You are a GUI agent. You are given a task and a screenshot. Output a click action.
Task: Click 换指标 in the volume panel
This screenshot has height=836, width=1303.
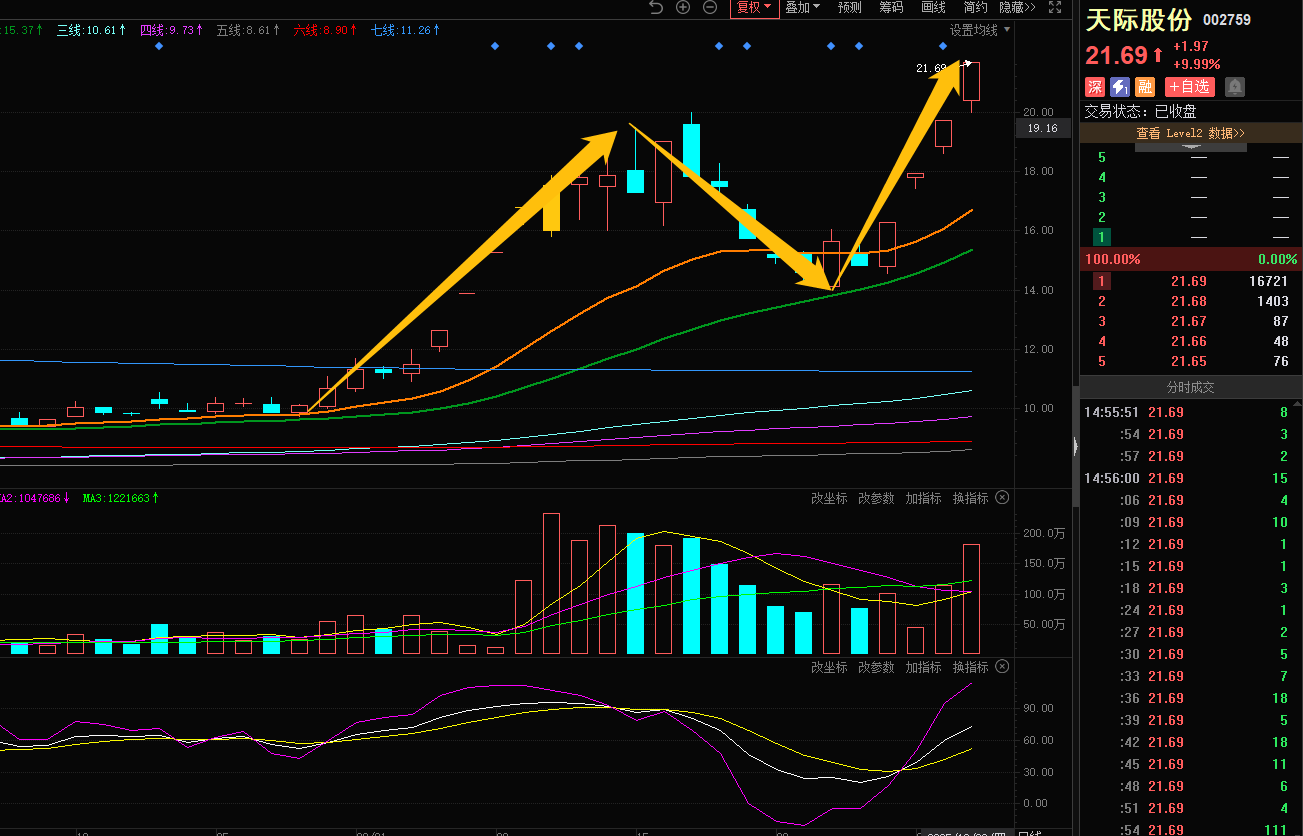969,498
